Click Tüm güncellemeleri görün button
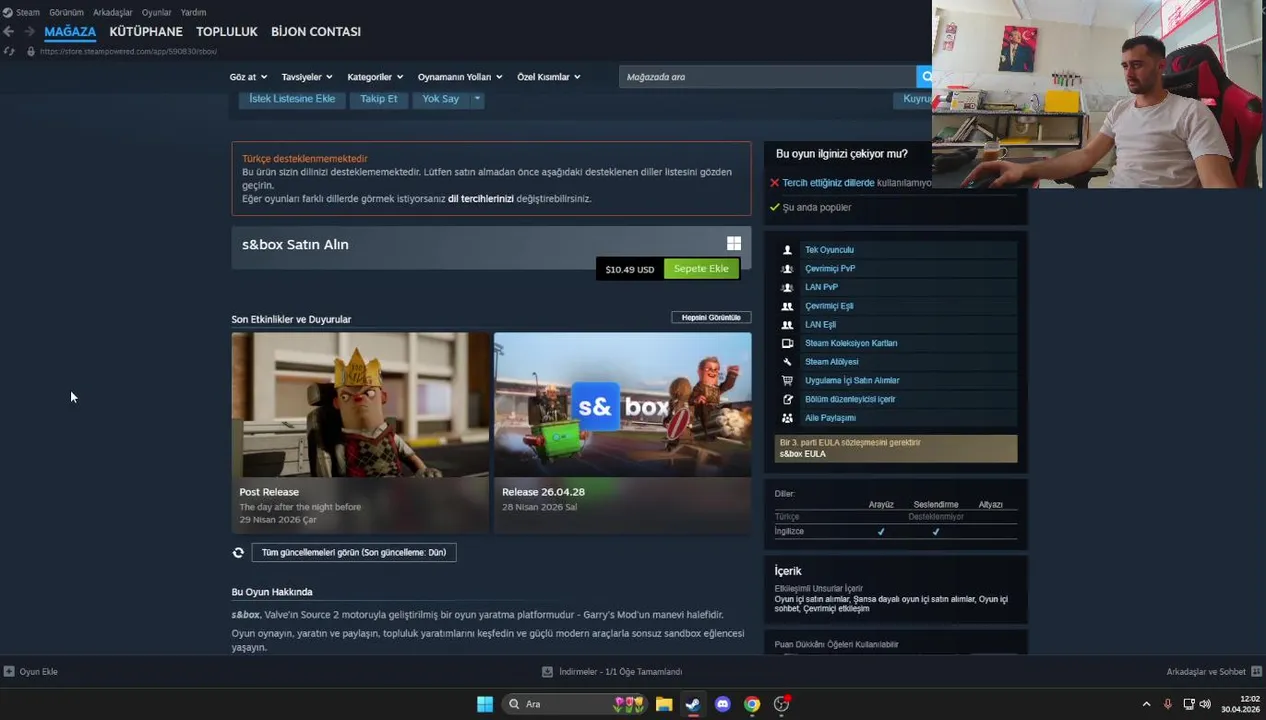This screenshot has width=1266, height=720. (354, 552)
